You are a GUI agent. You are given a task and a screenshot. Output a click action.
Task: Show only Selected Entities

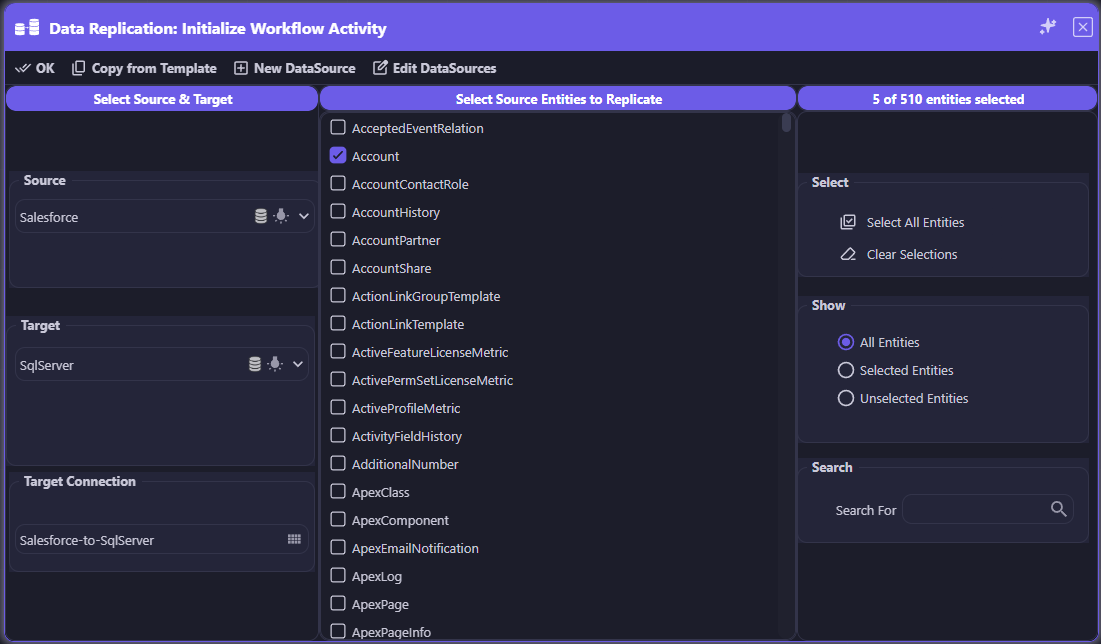pyautogui.click(x=846, y=370)
